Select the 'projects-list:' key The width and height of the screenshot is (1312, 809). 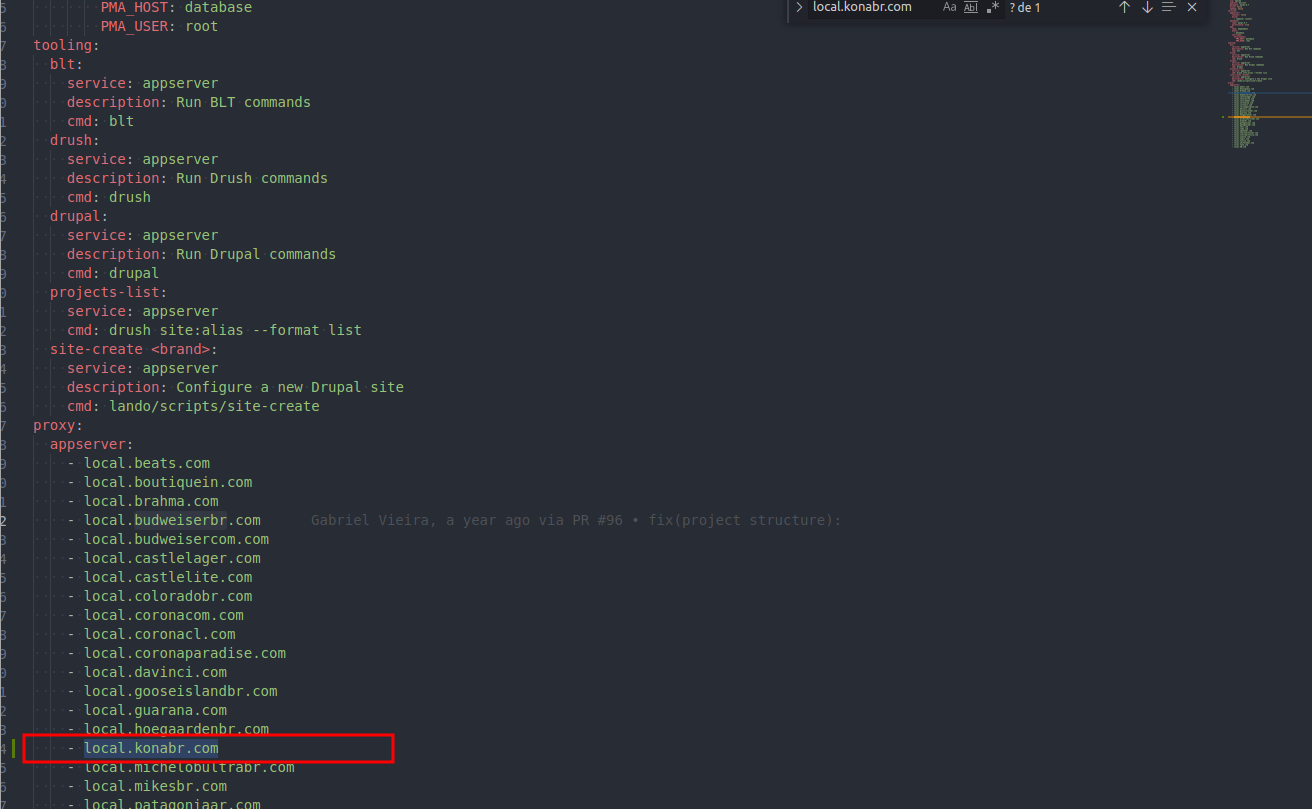pyautogui.click(x=109, y=292)
